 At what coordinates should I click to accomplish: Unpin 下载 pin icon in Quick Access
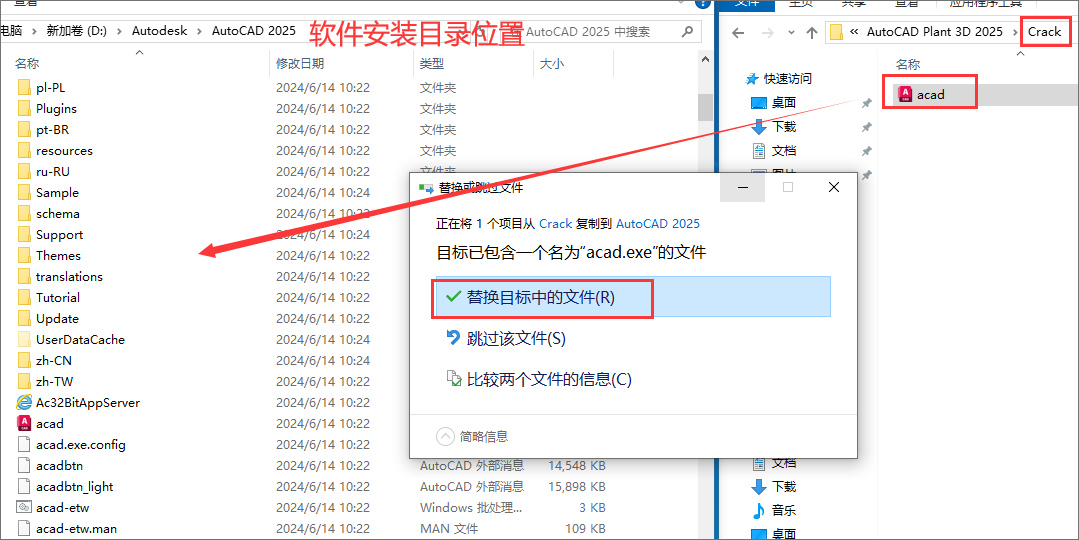pyautogui.click(x=866, y=127)
